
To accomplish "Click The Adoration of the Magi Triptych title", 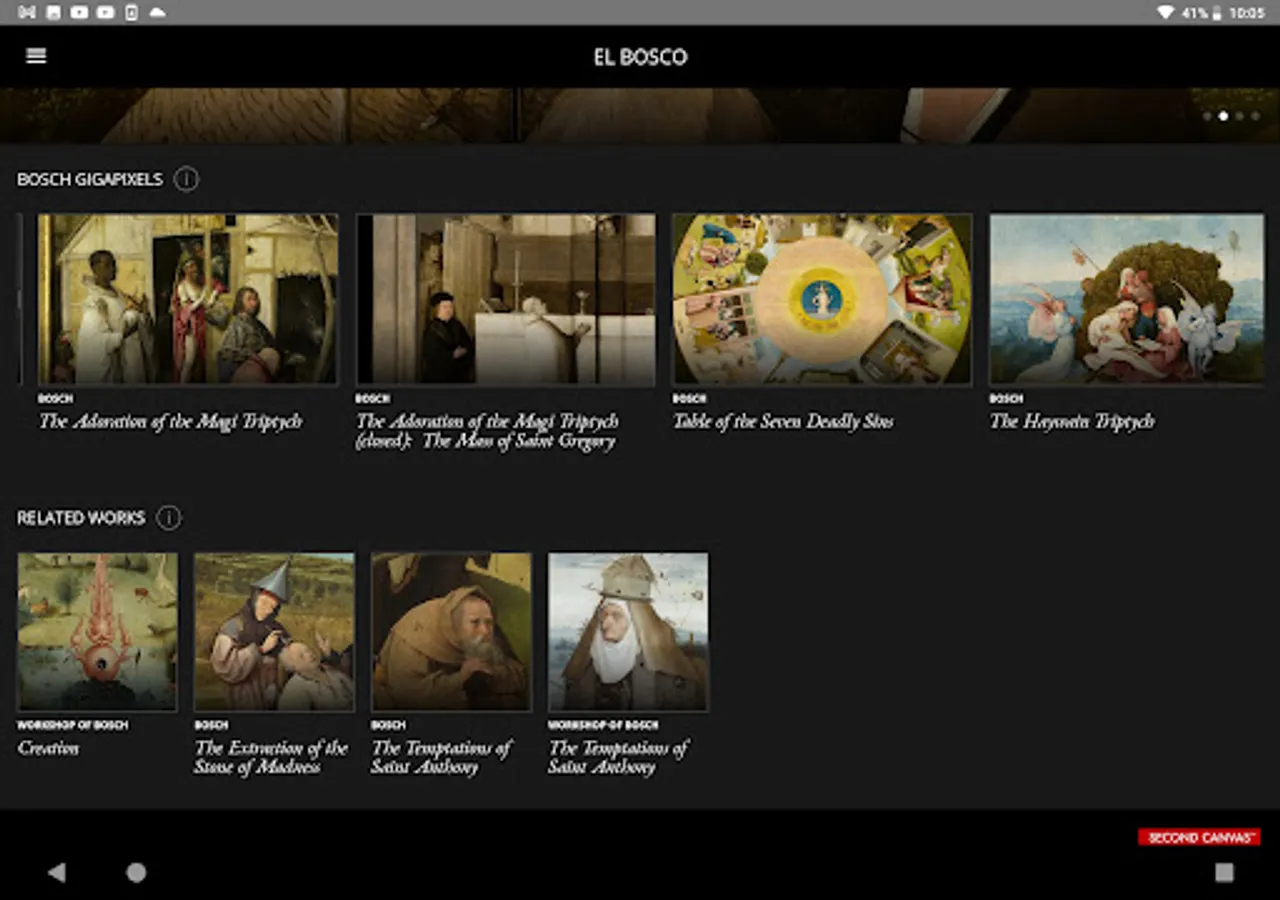I will (170, 422).
